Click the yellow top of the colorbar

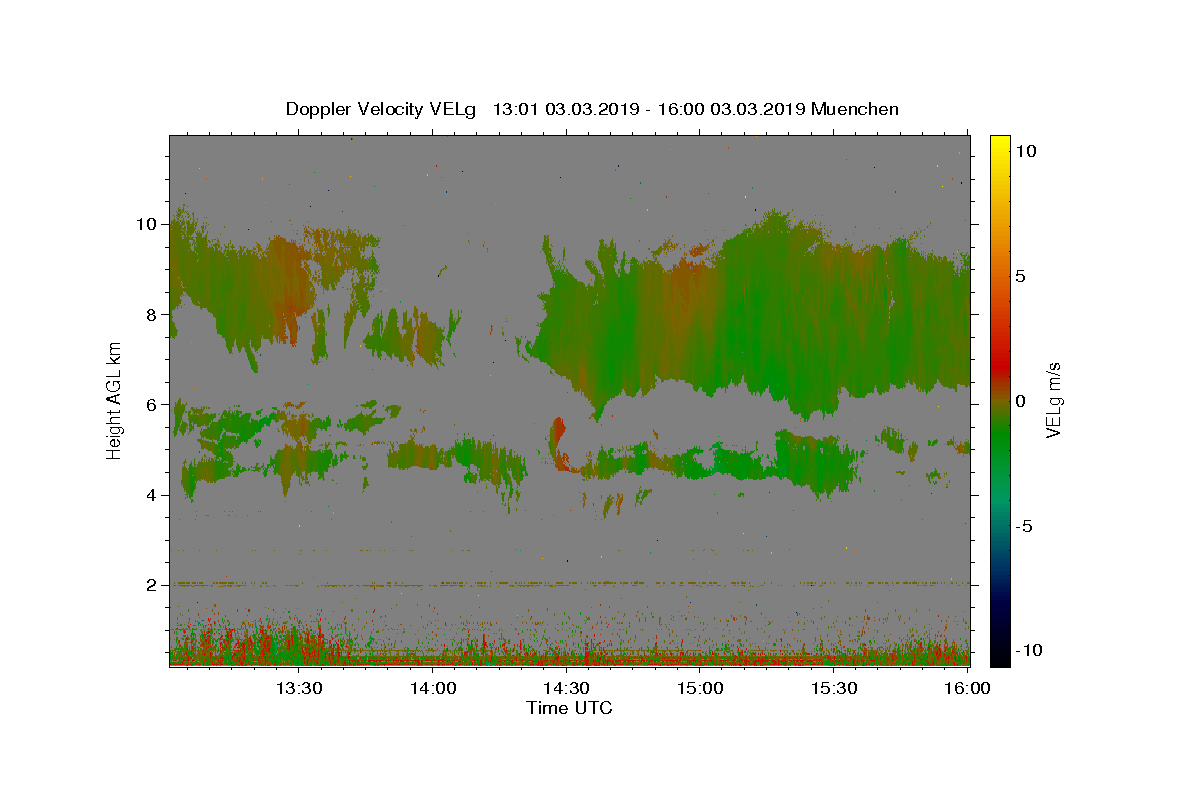(x=999, y=142)
